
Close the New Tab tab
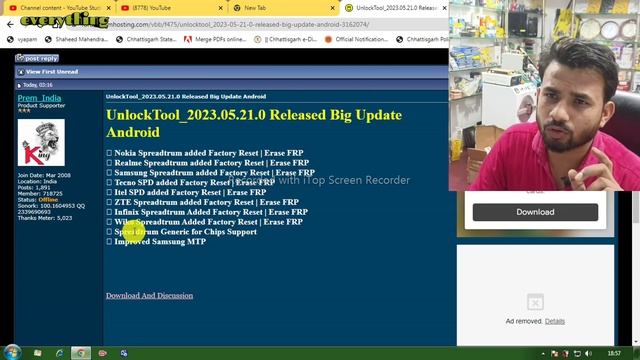click(332, 8)
